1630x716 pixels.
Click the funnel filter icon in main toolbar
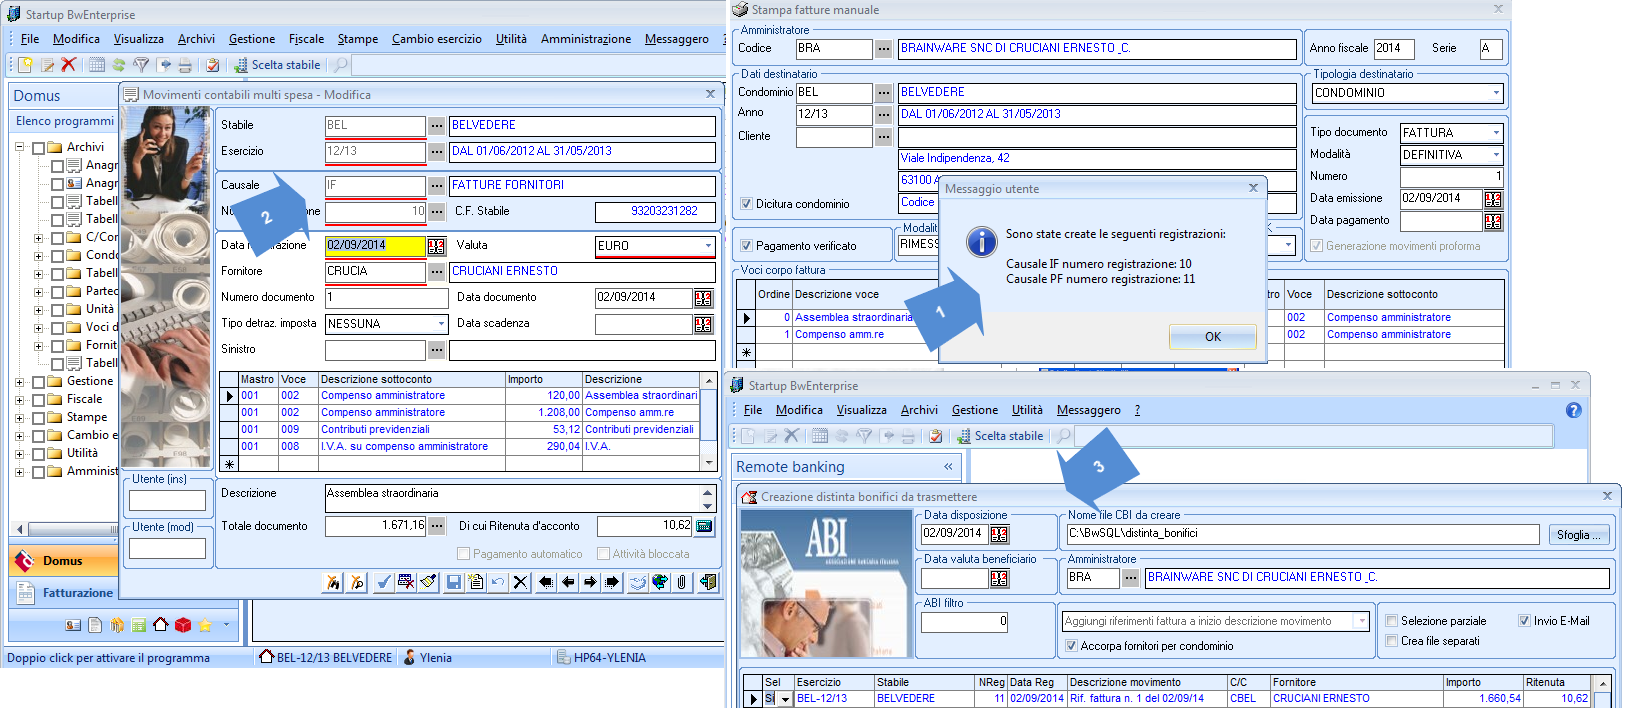click(x=141, y=65)
